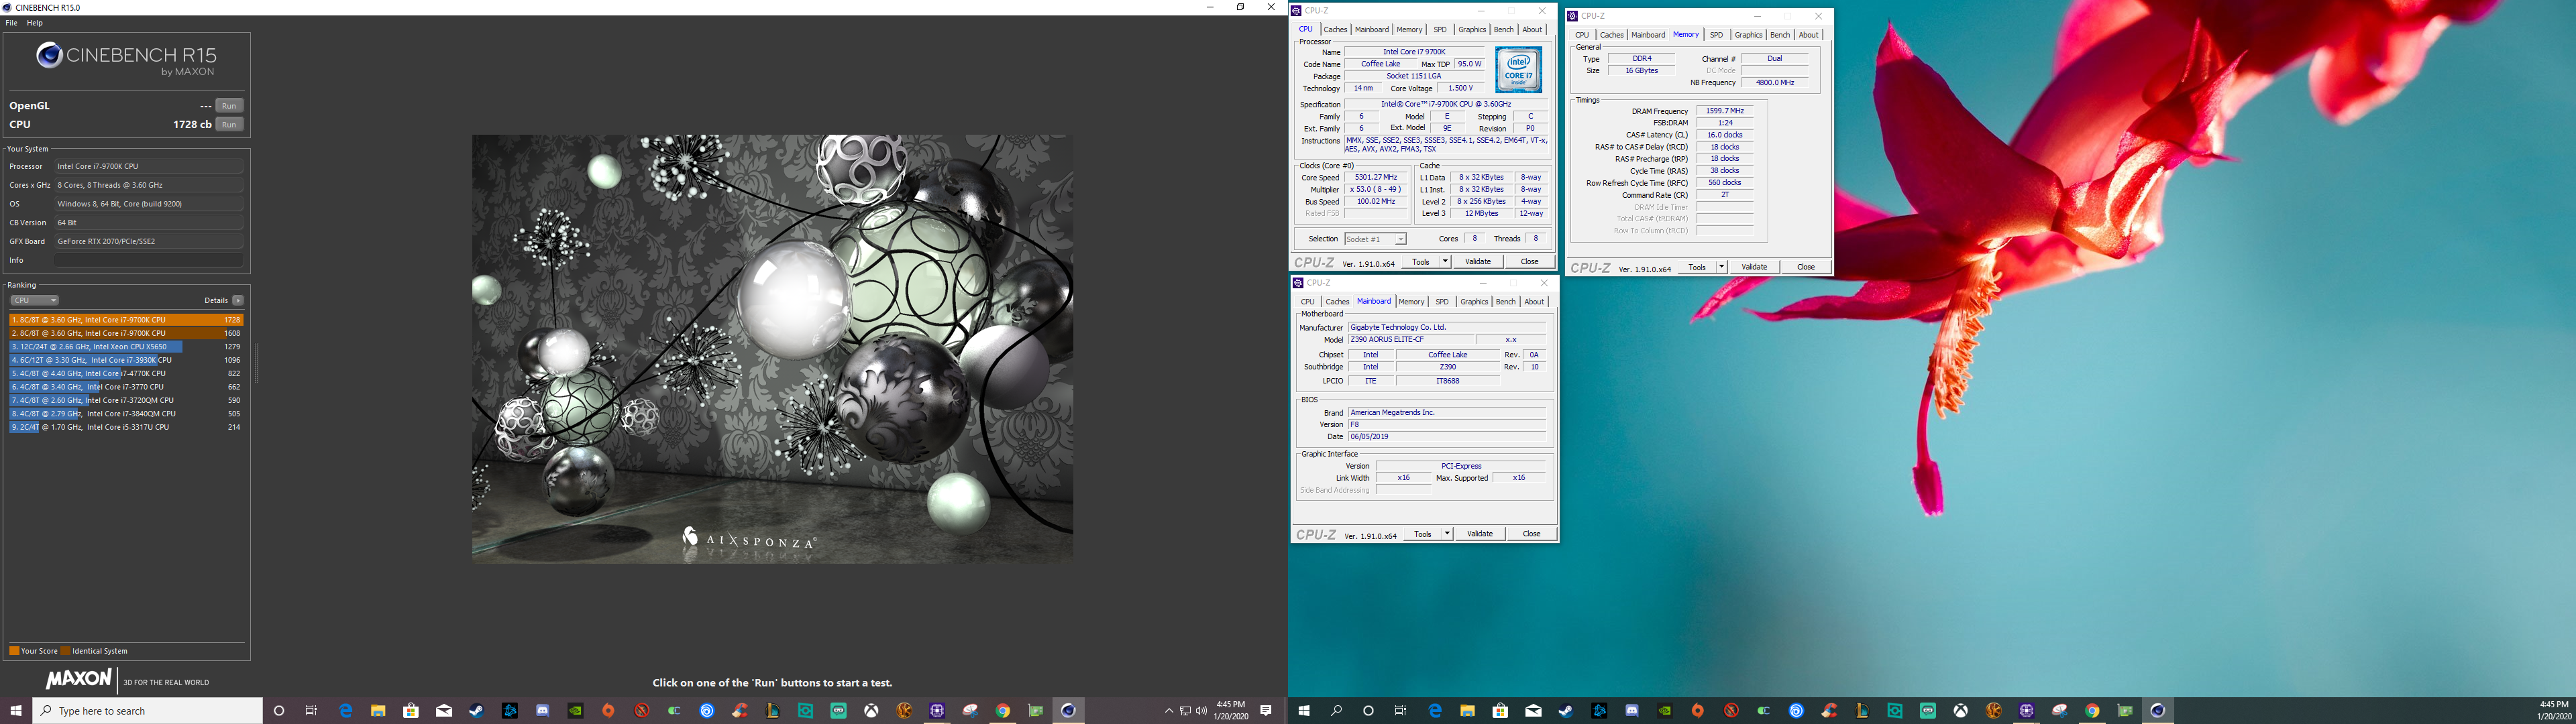Image resolution: width=2576 pixels, height=724 pixels.
Task: Click the Core Voltage value 1.500 V
Action: tap(1460, 88)
